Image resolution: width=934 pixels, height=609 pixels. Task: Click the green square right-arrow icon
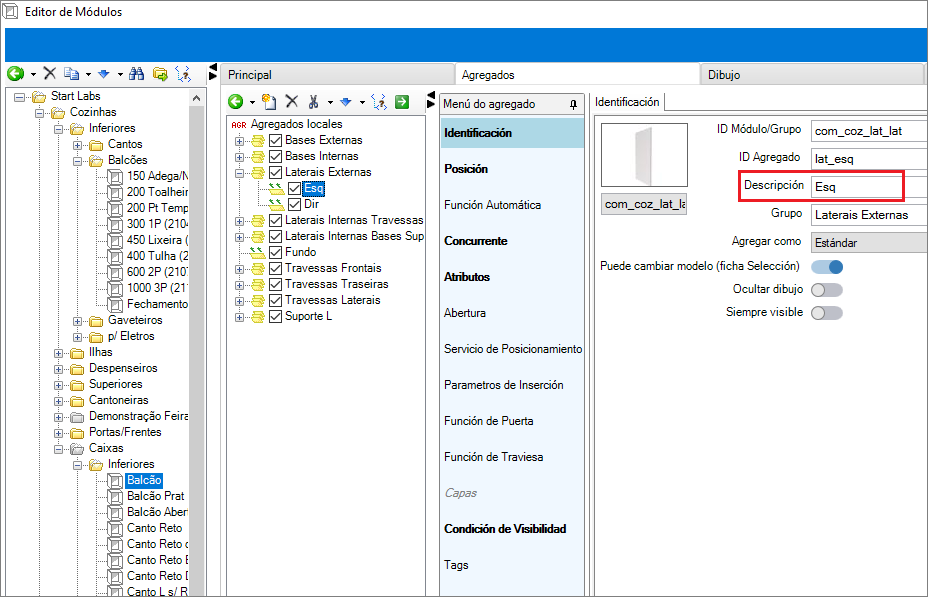click(403, 102)
